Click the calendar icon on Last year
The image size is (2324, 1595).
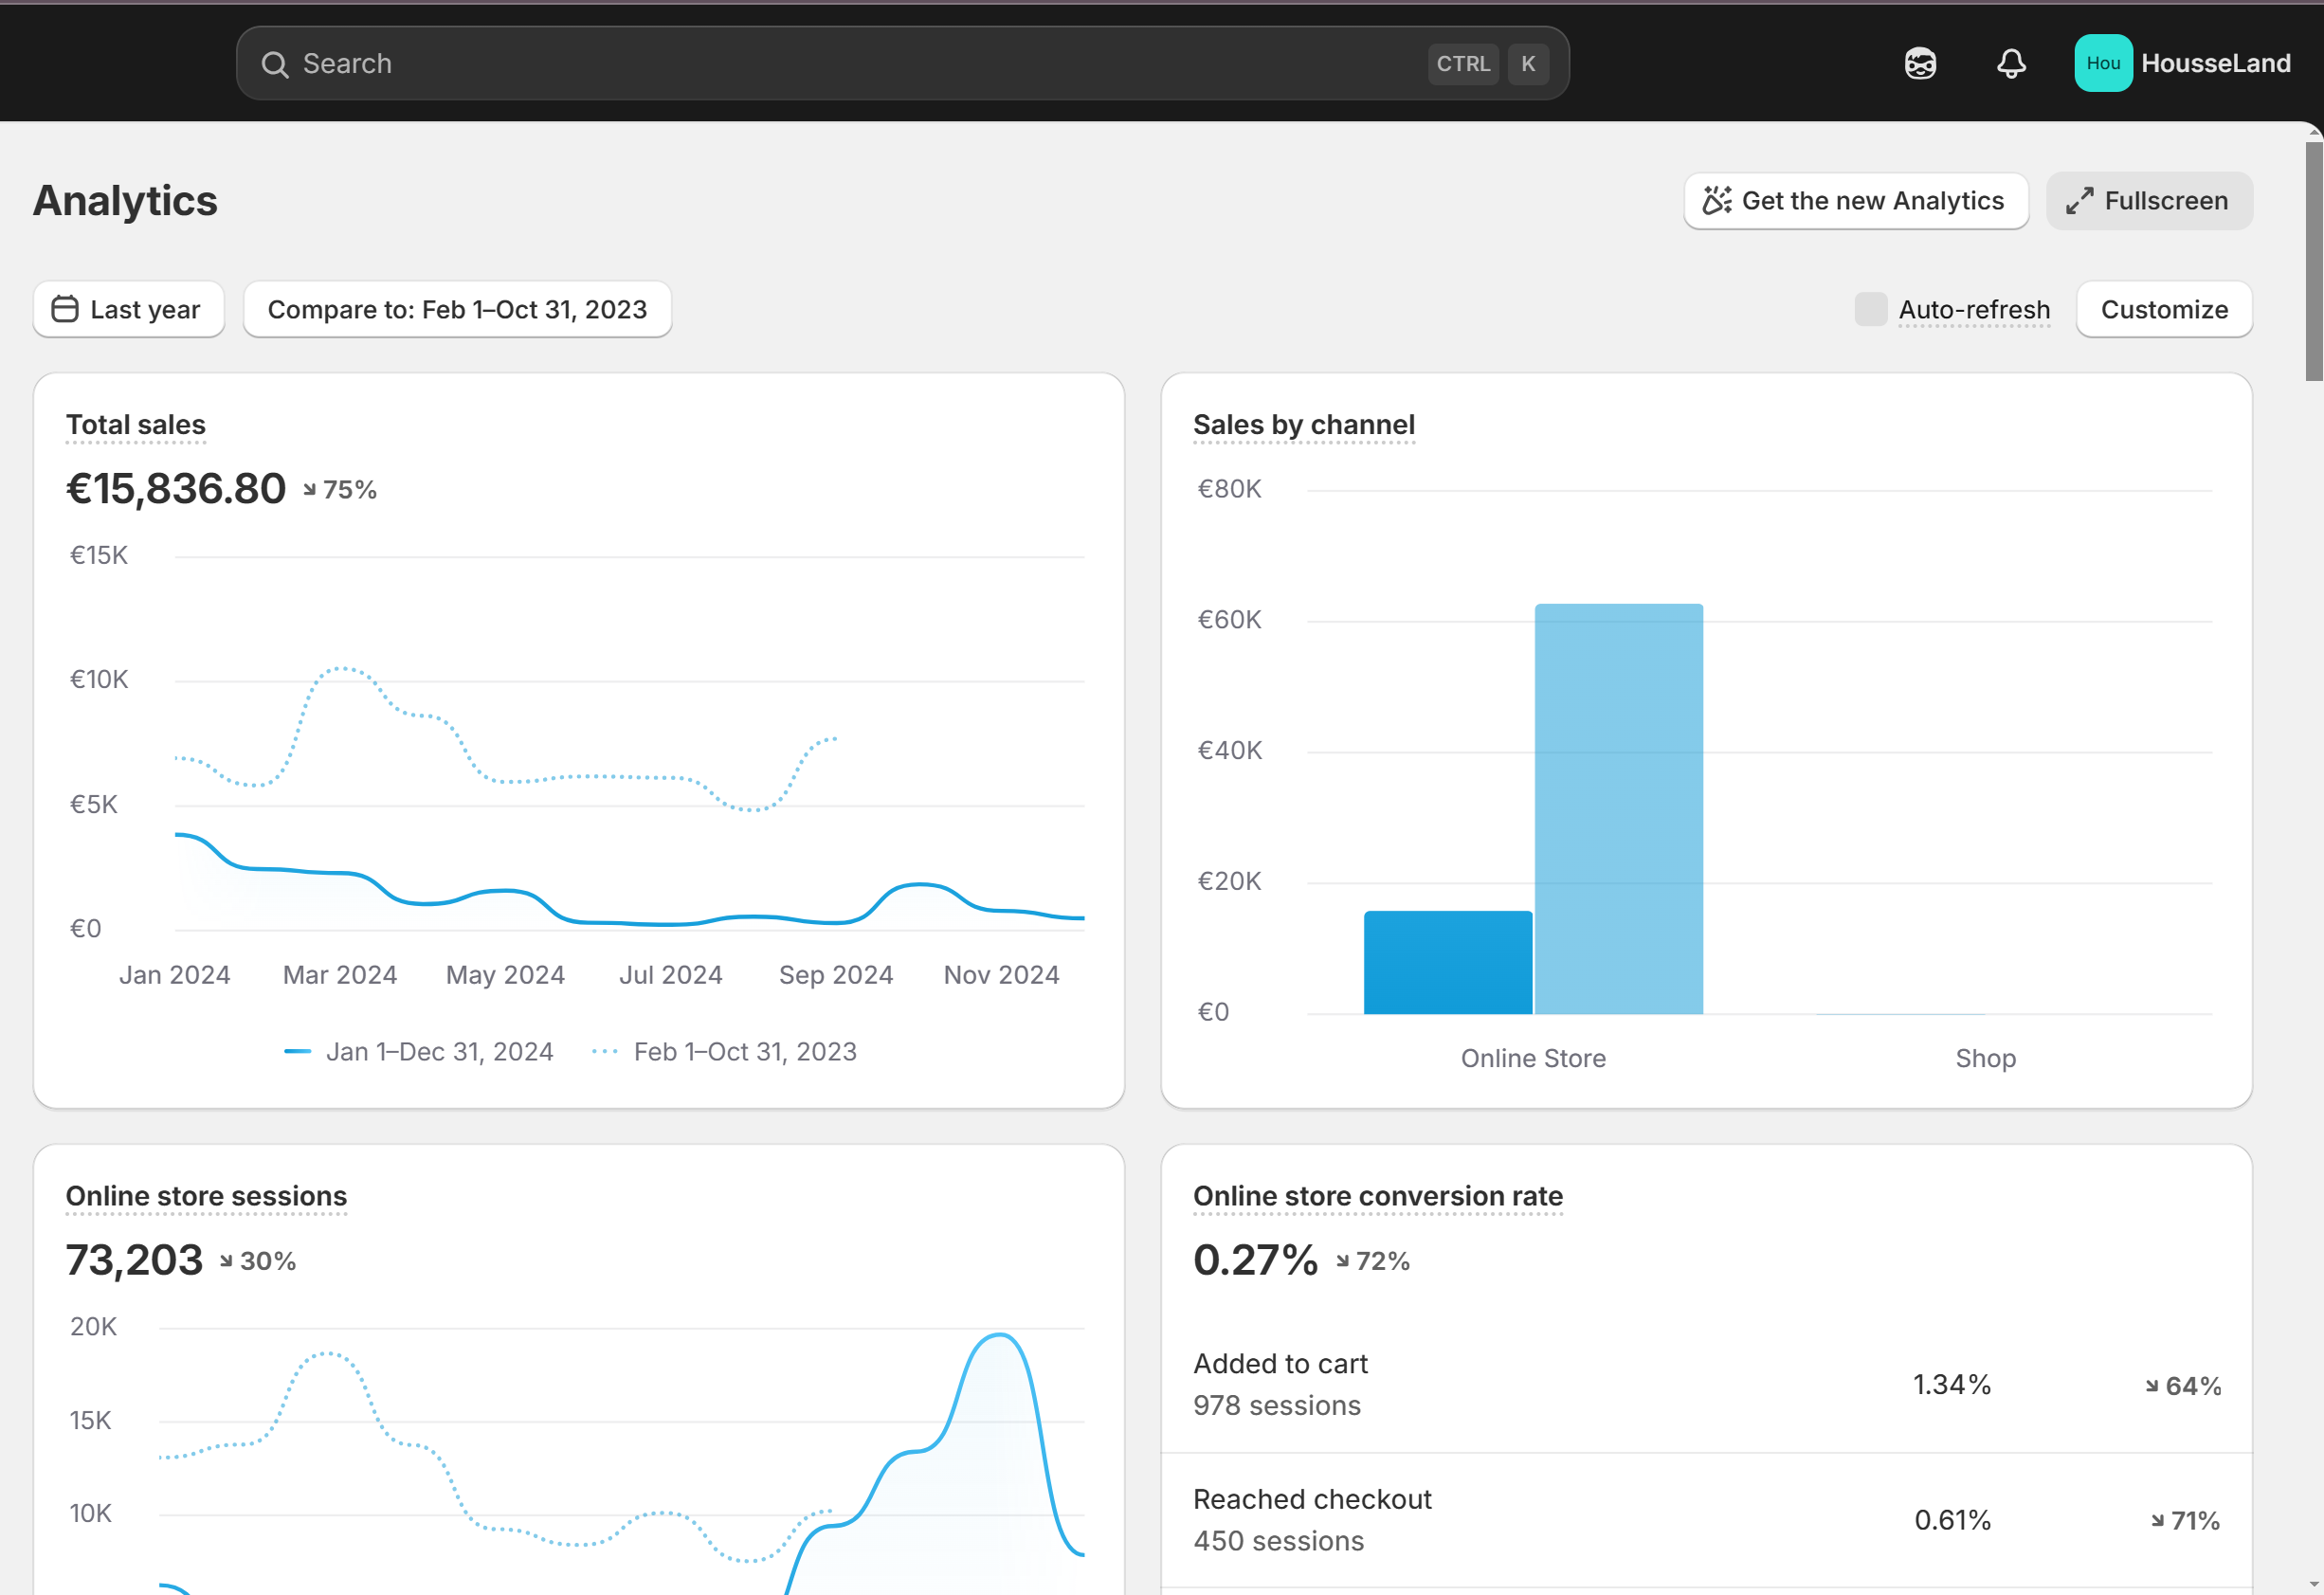point(65,309)
